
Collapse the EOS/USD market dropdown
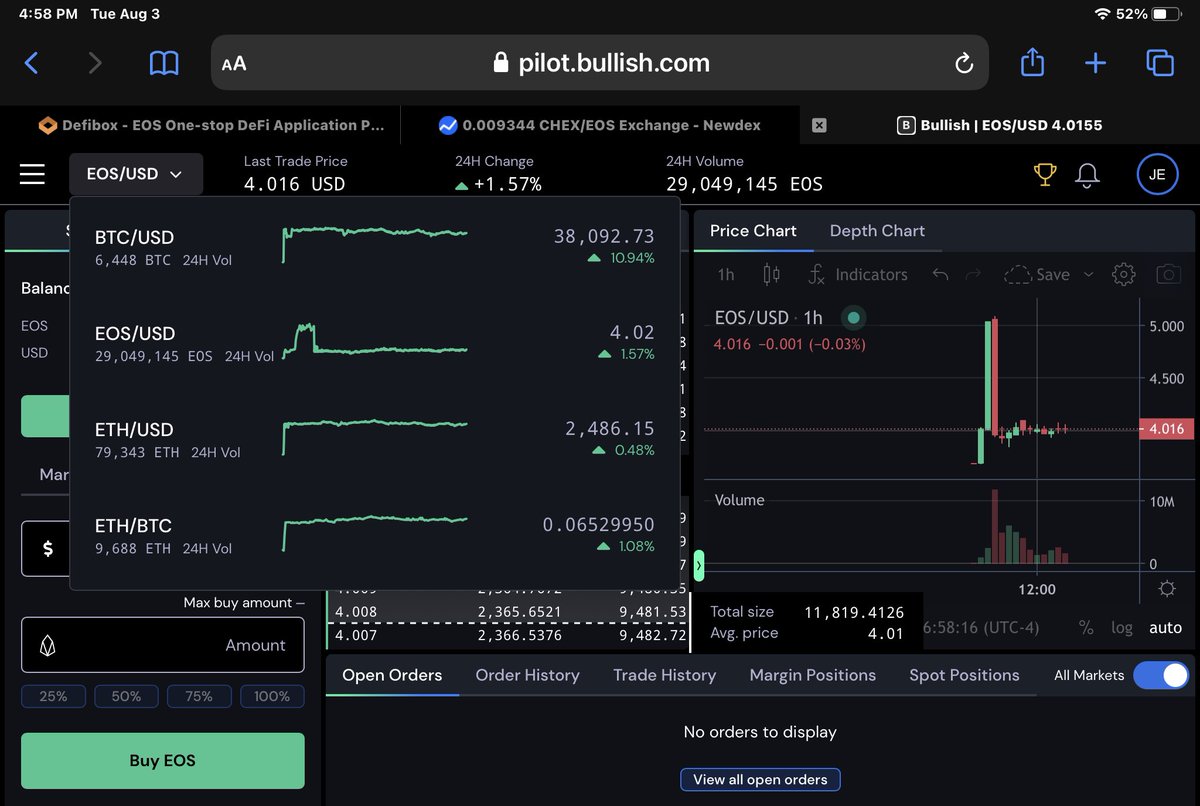136,174
